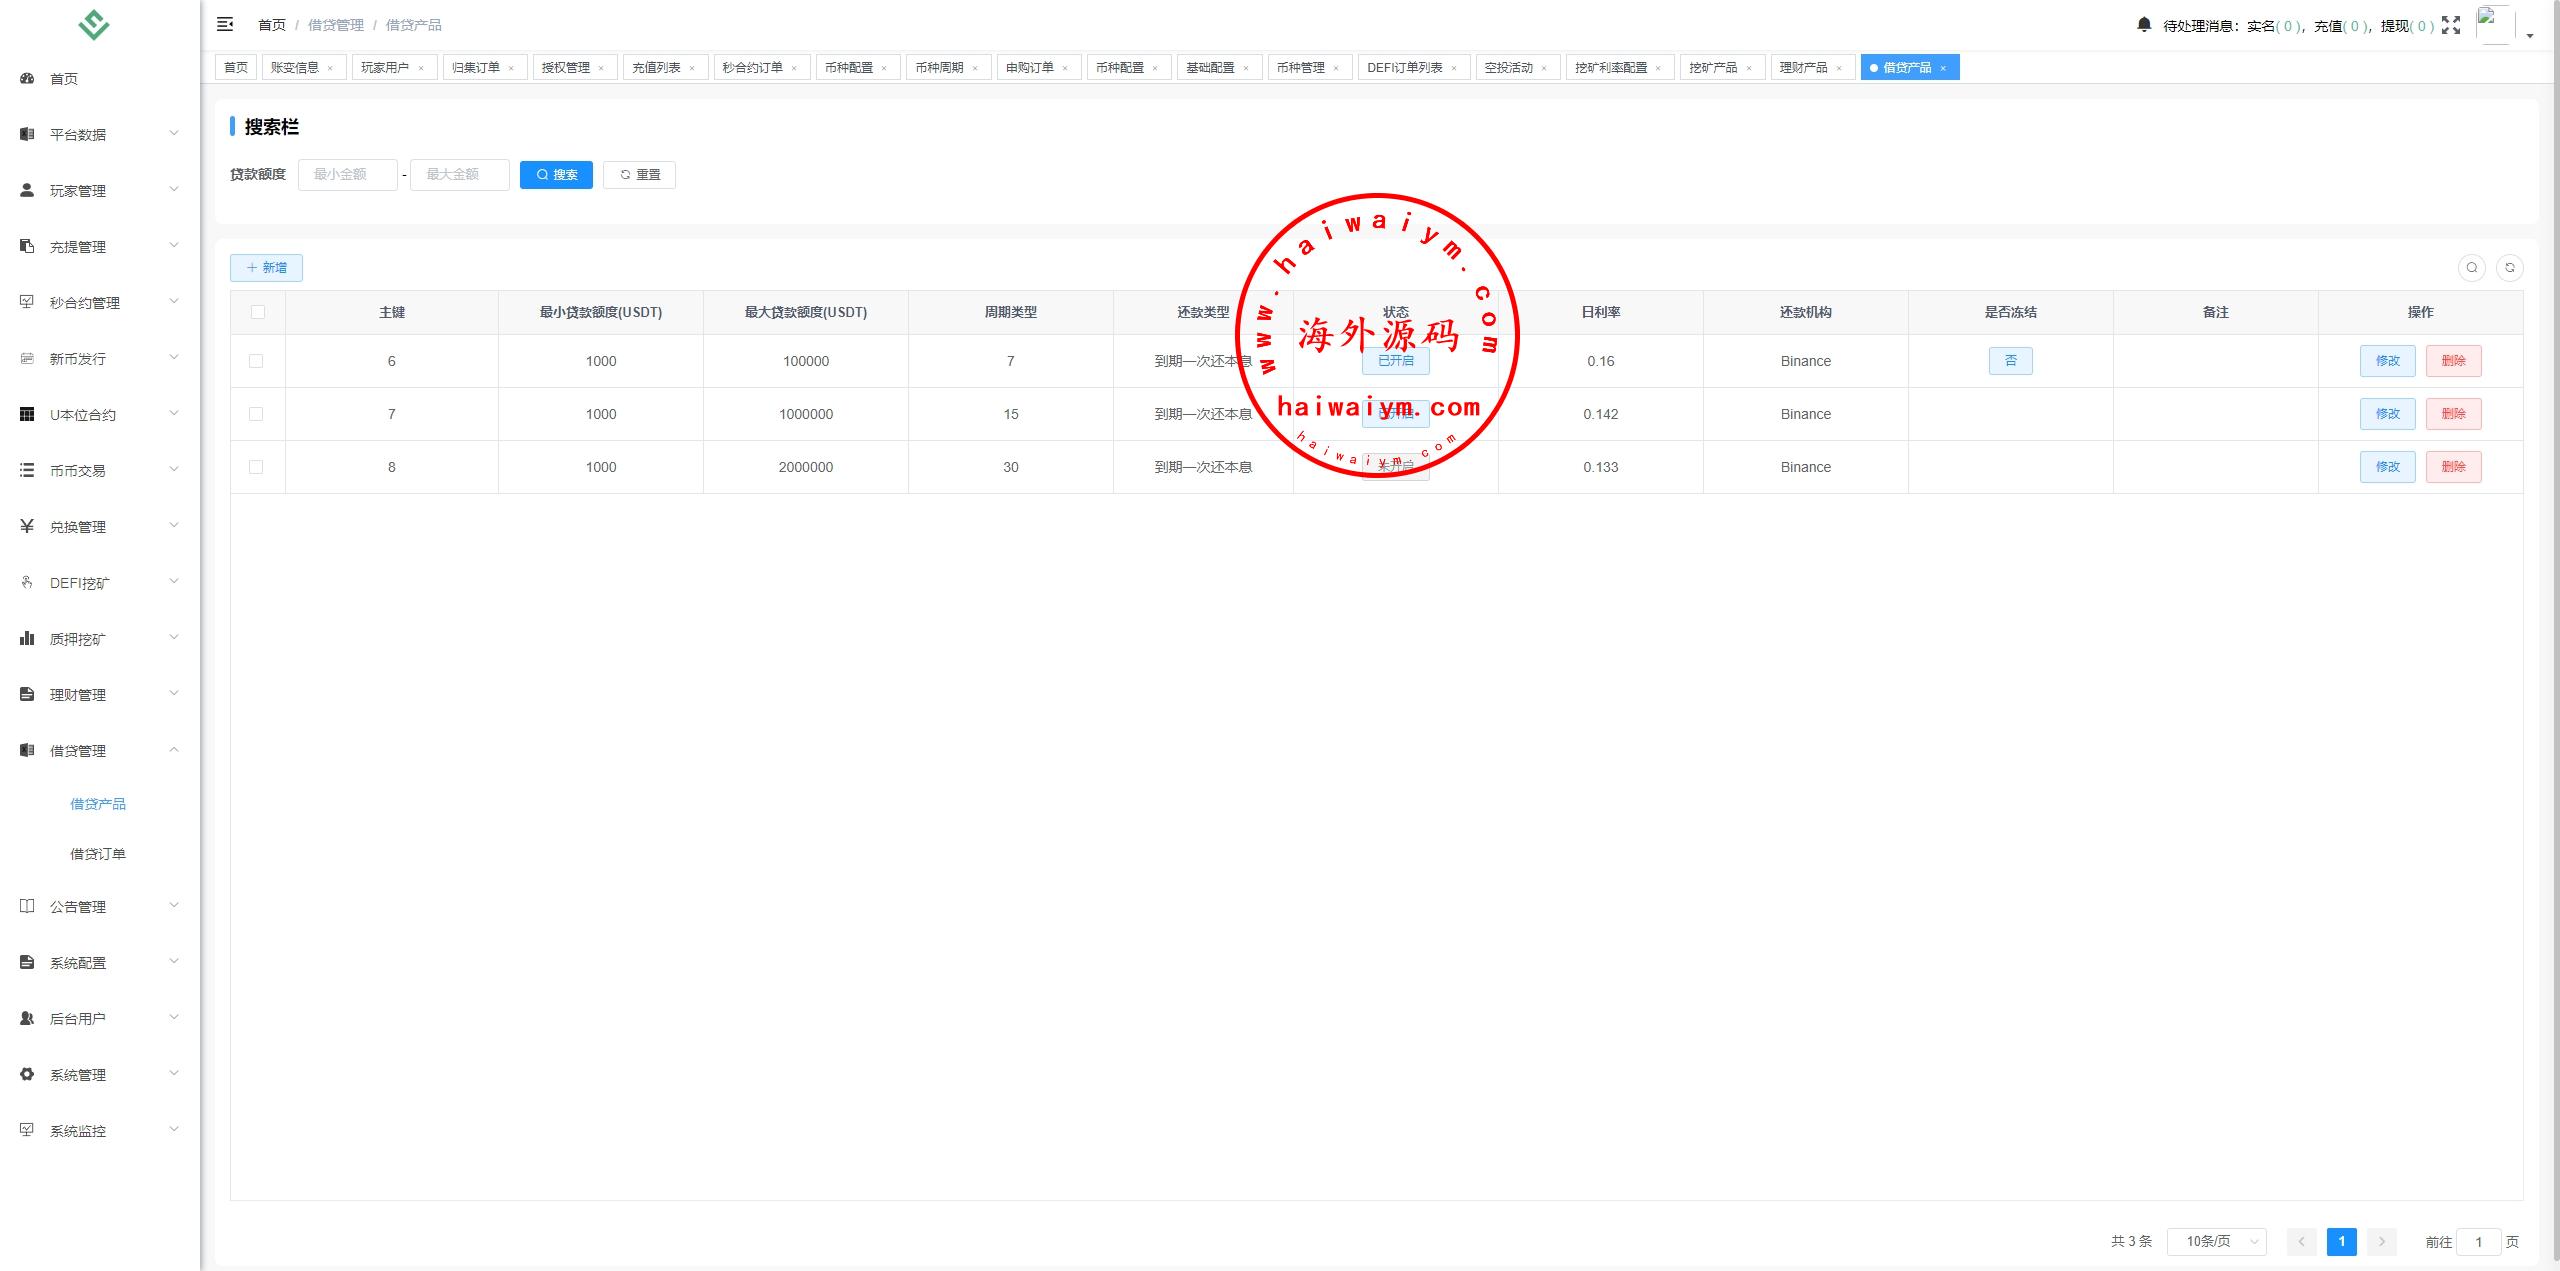The width and height of the screenshot is (2560, 1271).
Task: Open 首页 from the sidebar dashboard icon
Action: [27, 78]
